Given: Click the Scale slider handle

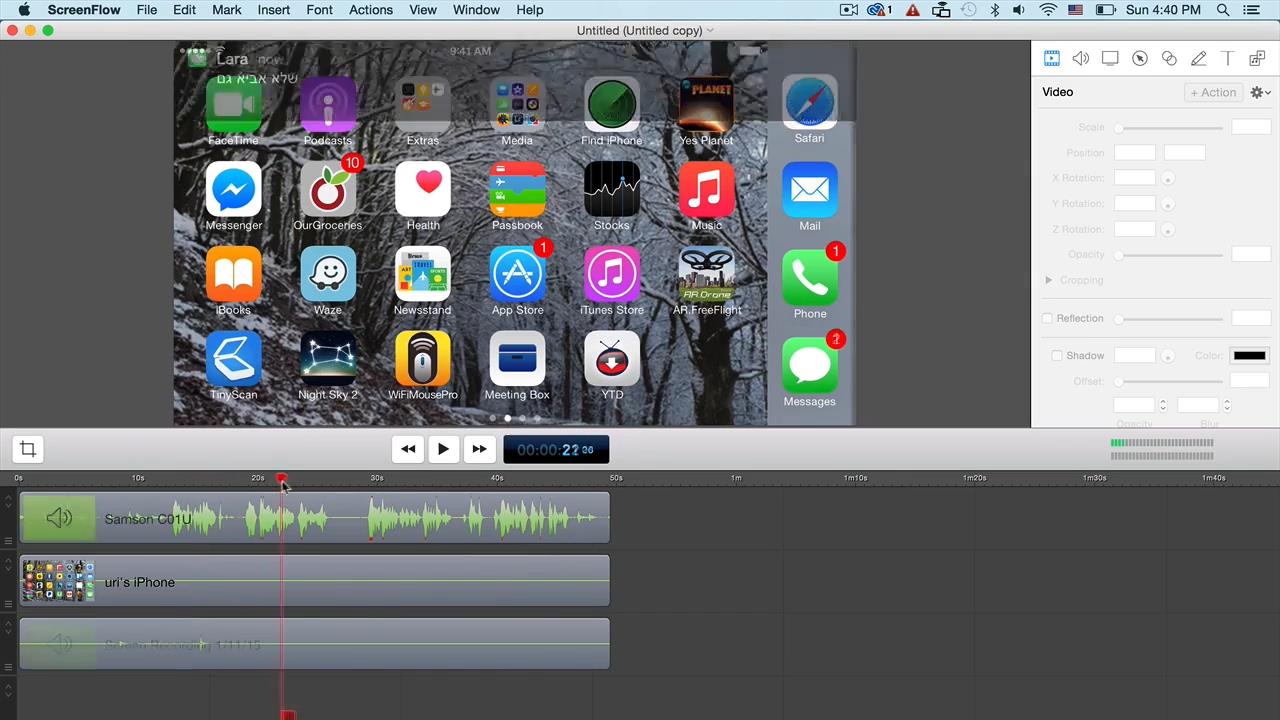Looking at the screenshot, I should (x=1119, y=128).
